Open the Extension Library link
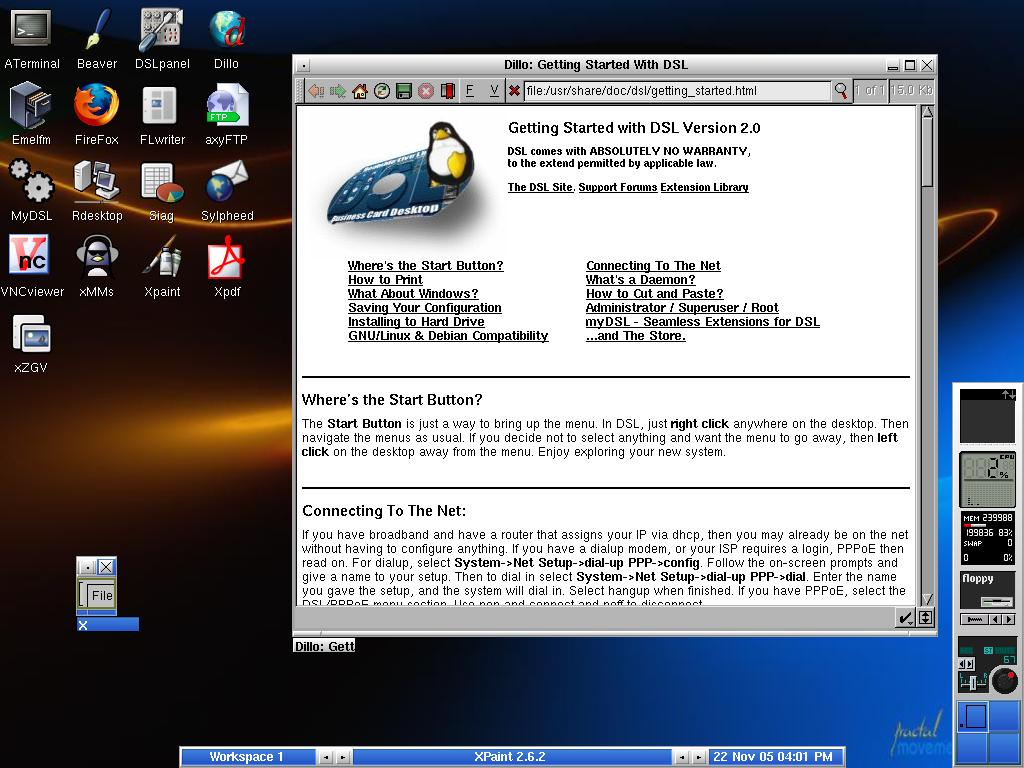The width and height of the screenshot is (1024, 768). [704, 187]
